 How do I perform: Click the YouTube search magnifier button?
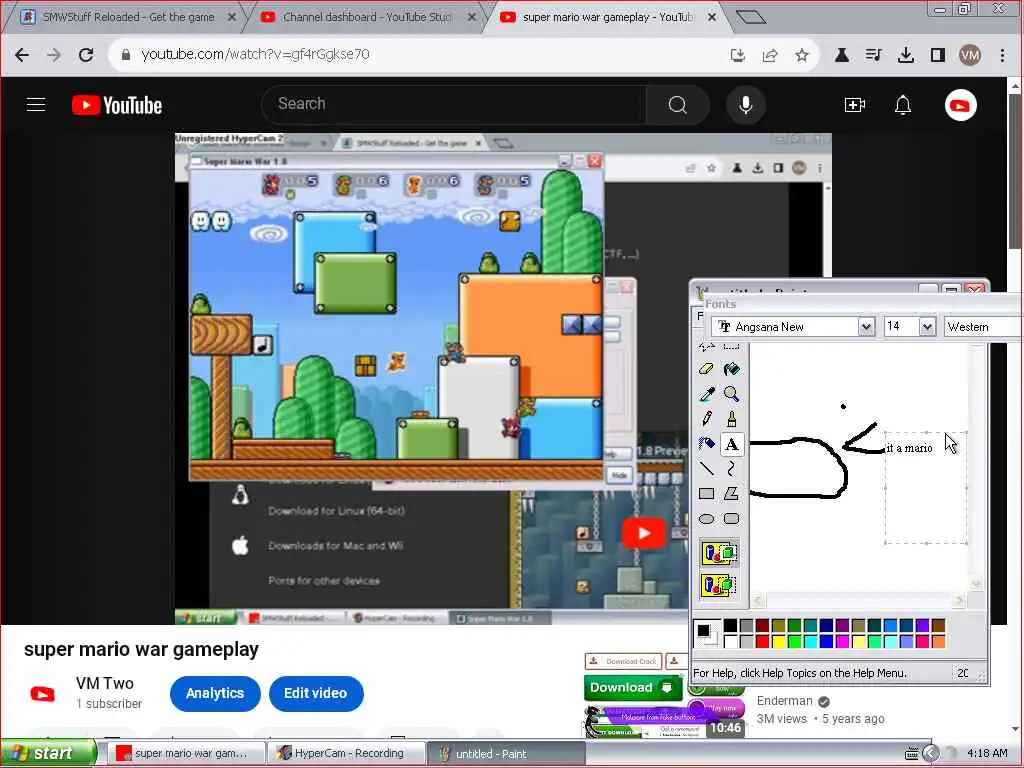pos(677,104)
